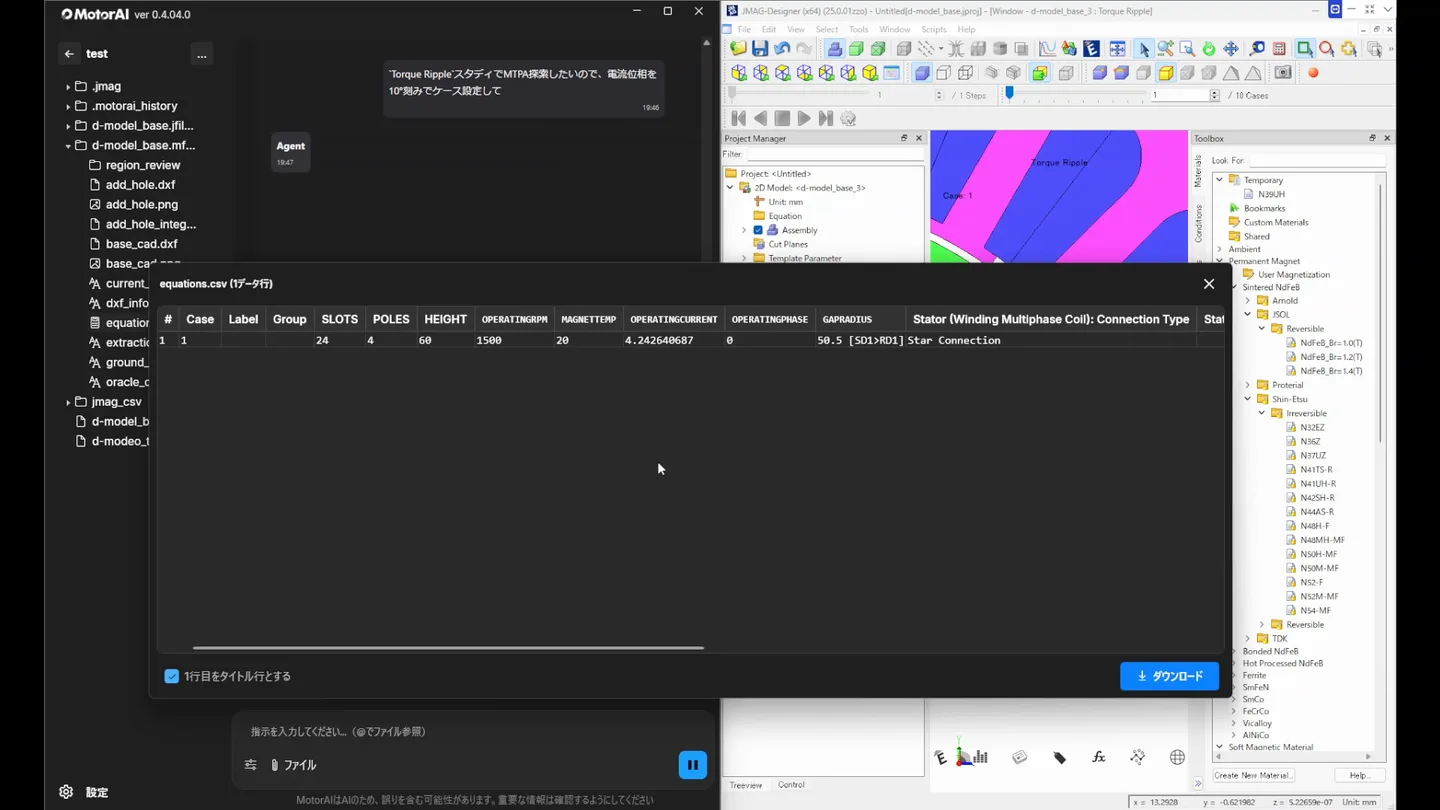The width and height of the screenshot is (1440, 810).
Task: Click the tag icon below JMAG viewport
Action: point(1059,757)
